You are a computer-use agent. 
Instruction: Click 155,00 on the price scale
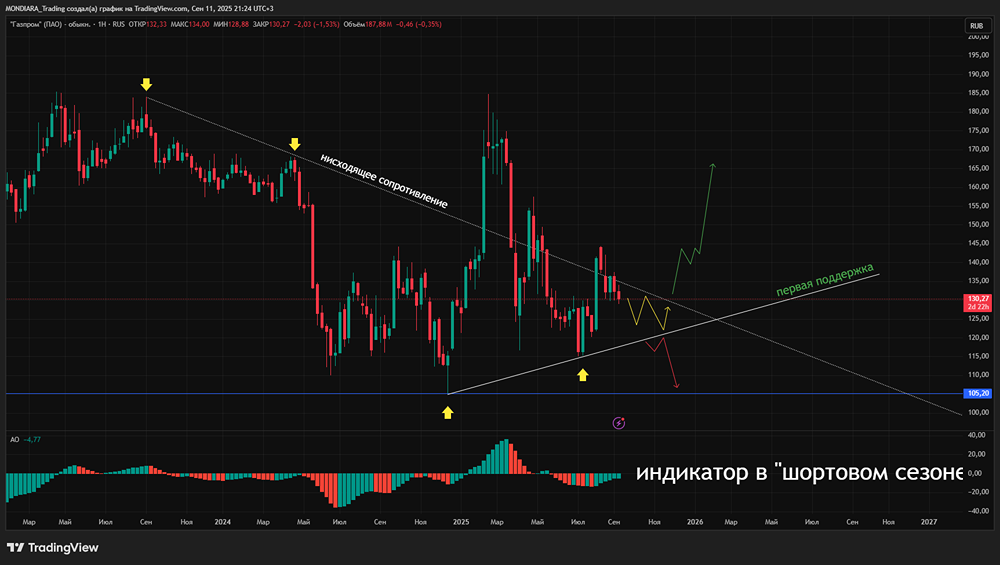point(978,205)
